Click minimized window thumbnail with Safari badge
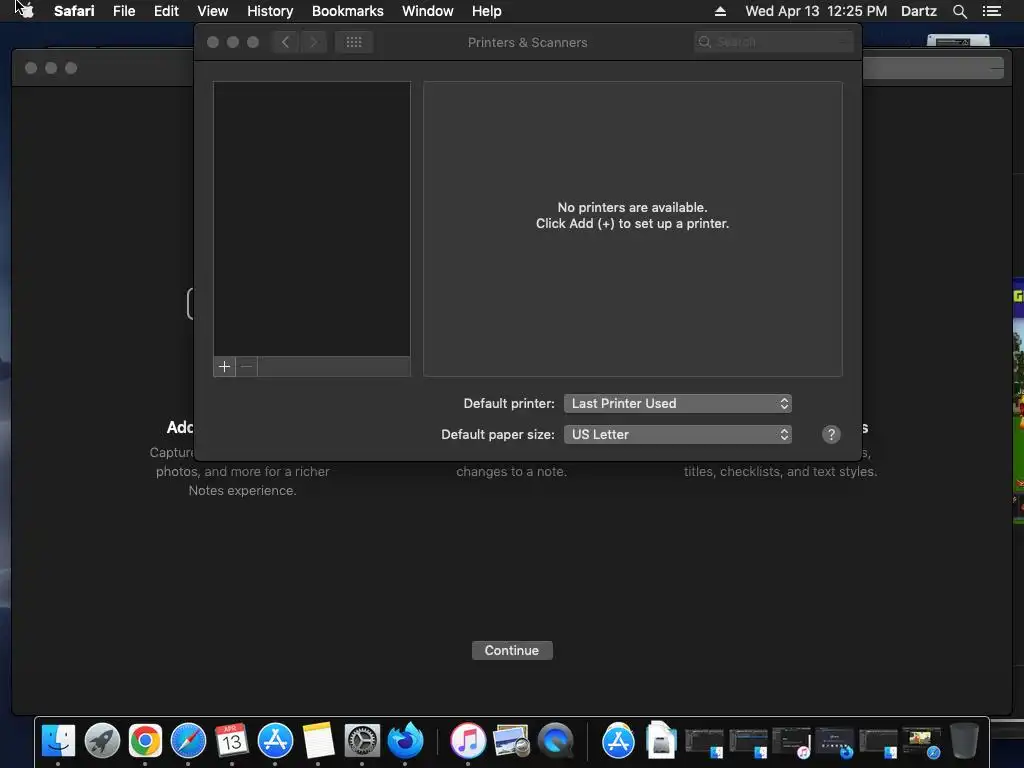Image resolution: width=1024 pixels, height=768 pixels. pos(921,743)
